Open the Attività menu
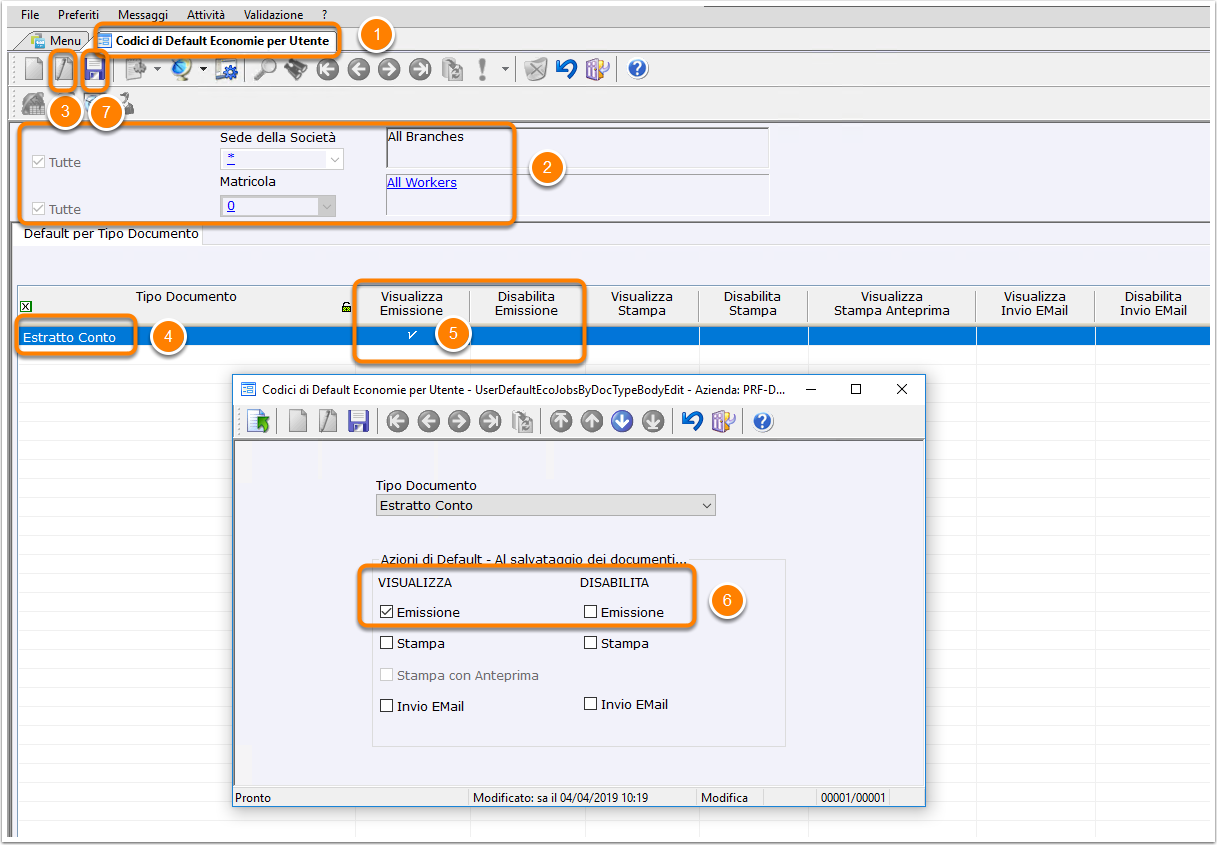The height and width of the screenshot is (845, 1217). point(206,15)
